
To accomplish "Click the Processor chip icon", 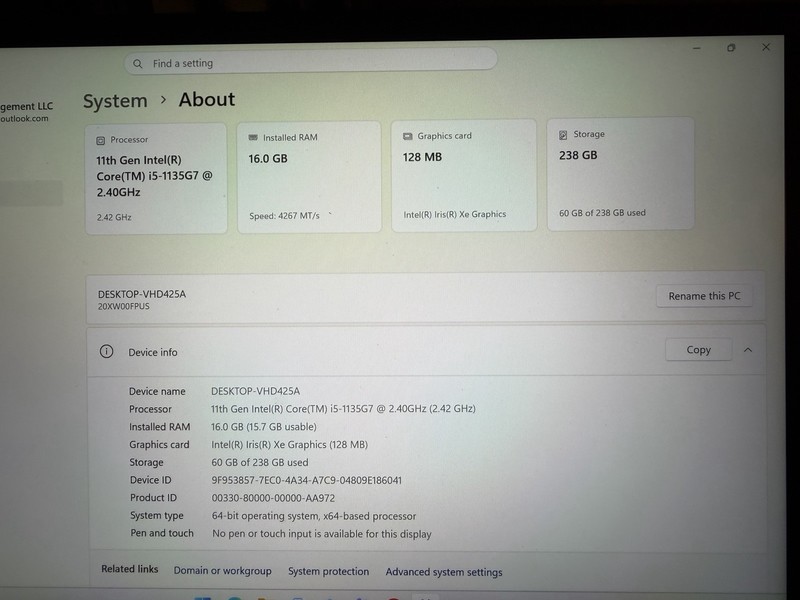I will 101,140.
